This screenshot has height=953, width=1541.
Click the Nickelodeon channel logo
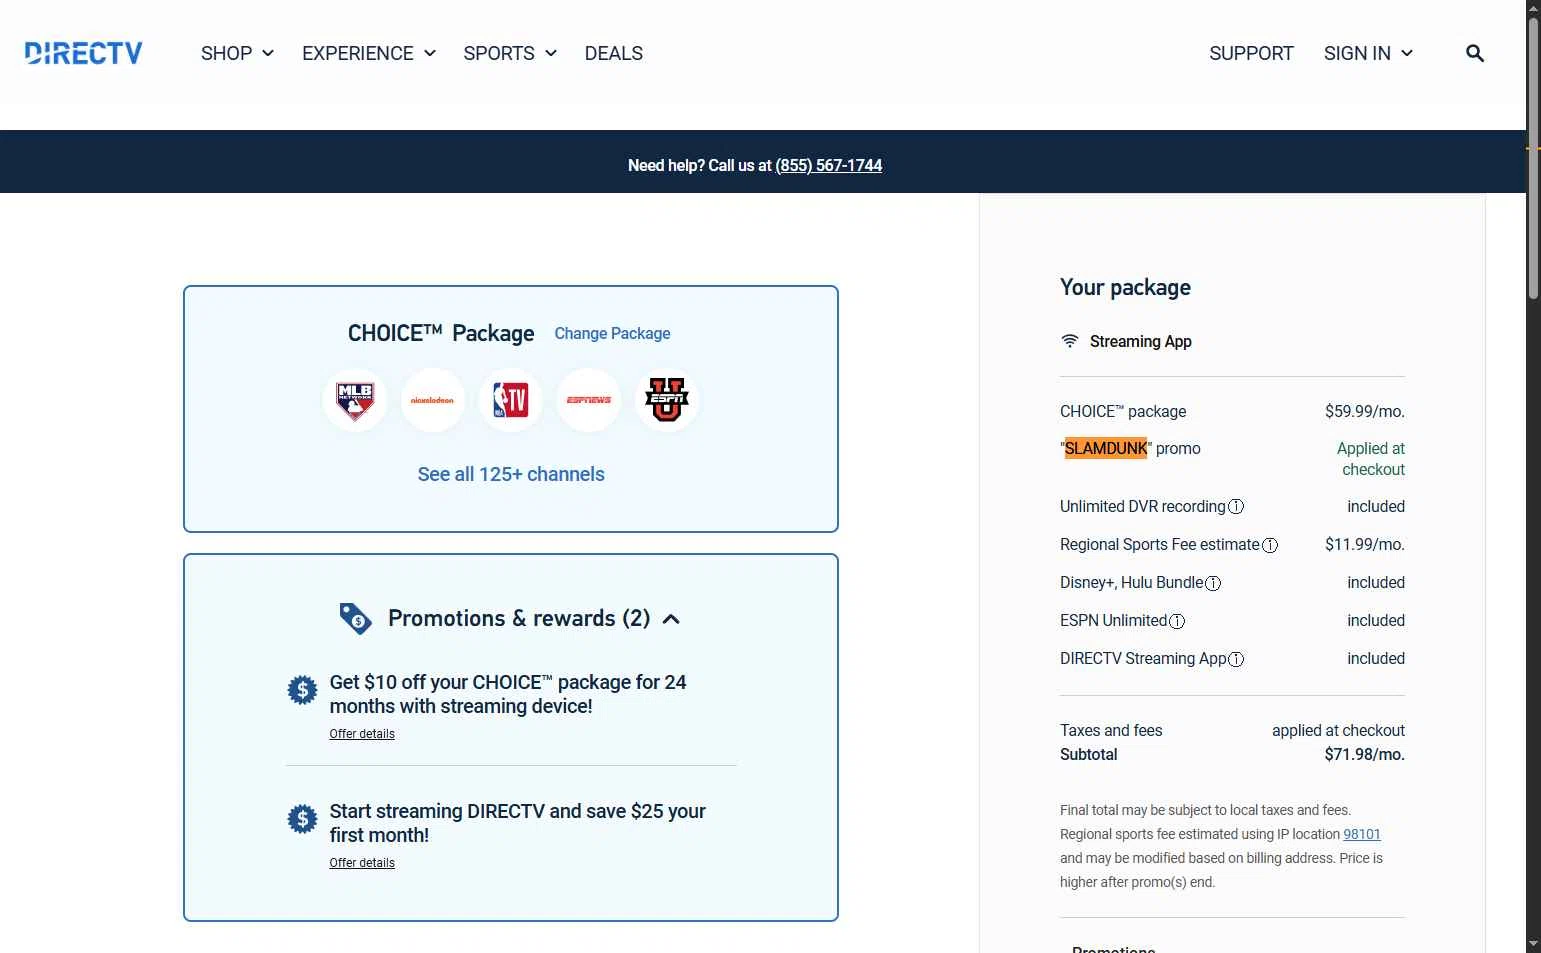tap(433, 400)
